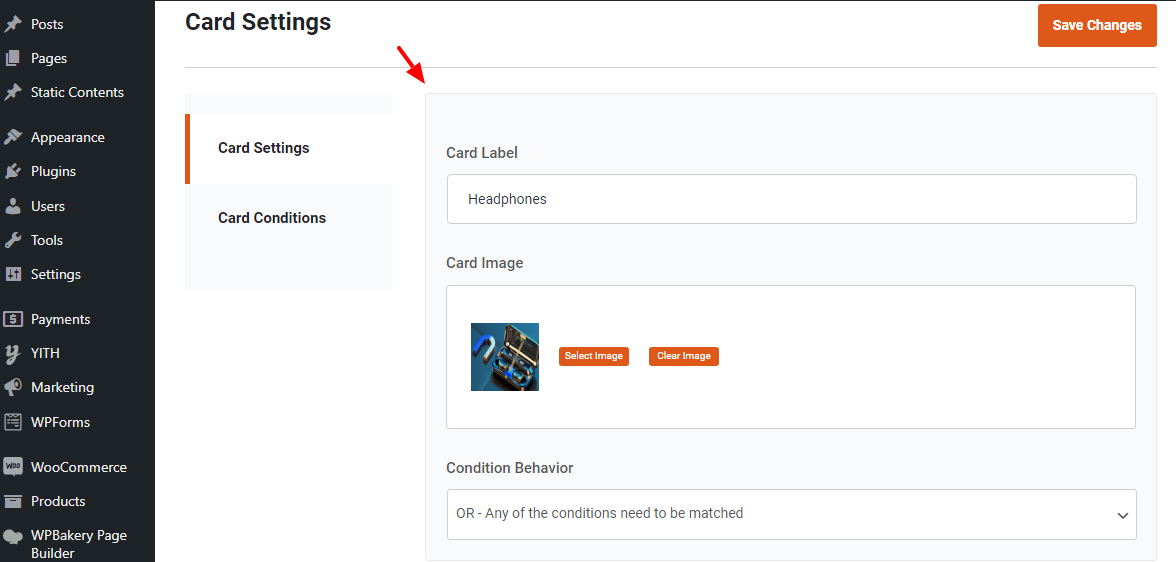The width and height of the screenshot is (1176, 562).
Task: Click the Pages icon in sidebar
Action: tap(13, 58)
